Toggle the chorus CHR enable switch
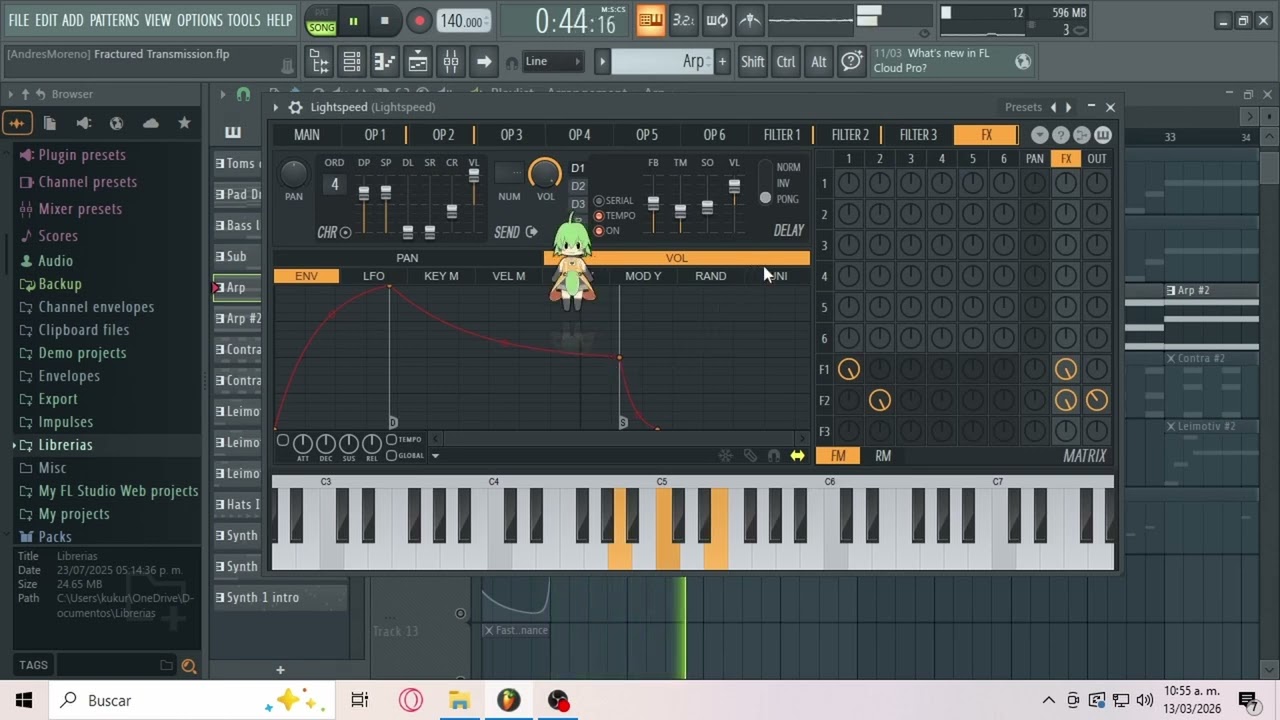 point(345,233)
